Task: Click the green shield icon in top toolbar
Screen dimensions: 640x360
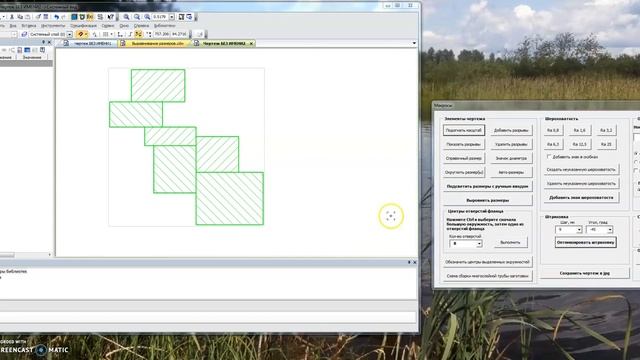Action: coord(82,17)
